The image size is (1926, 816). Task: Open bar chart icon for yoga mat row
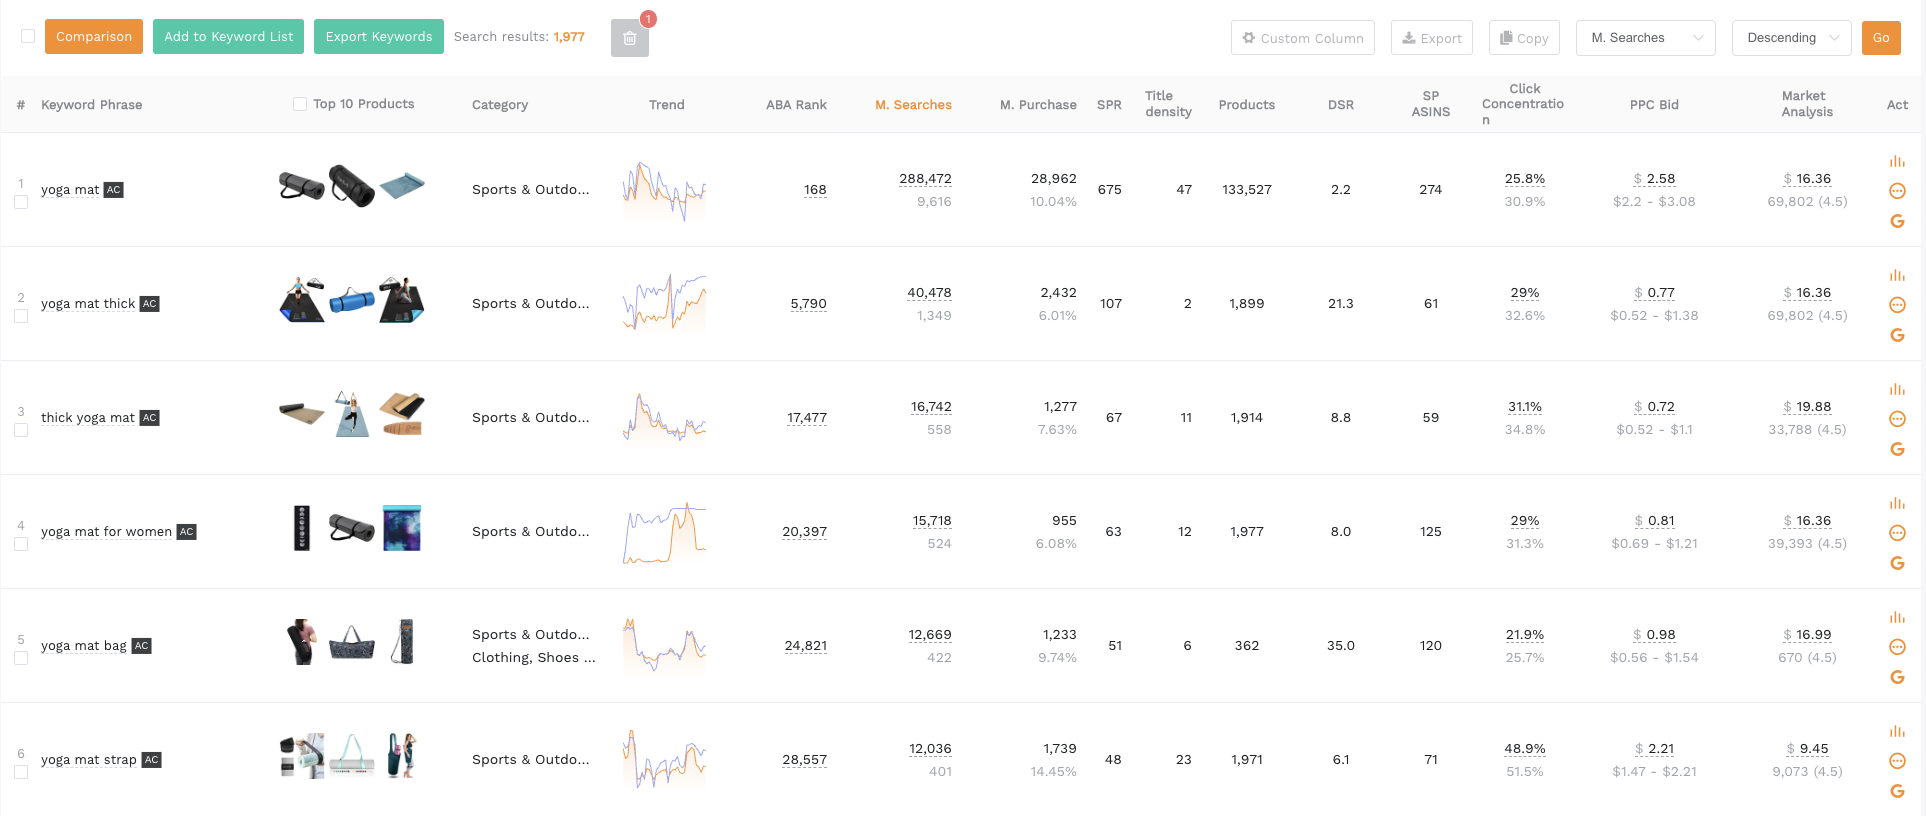tap(1897, 161)
